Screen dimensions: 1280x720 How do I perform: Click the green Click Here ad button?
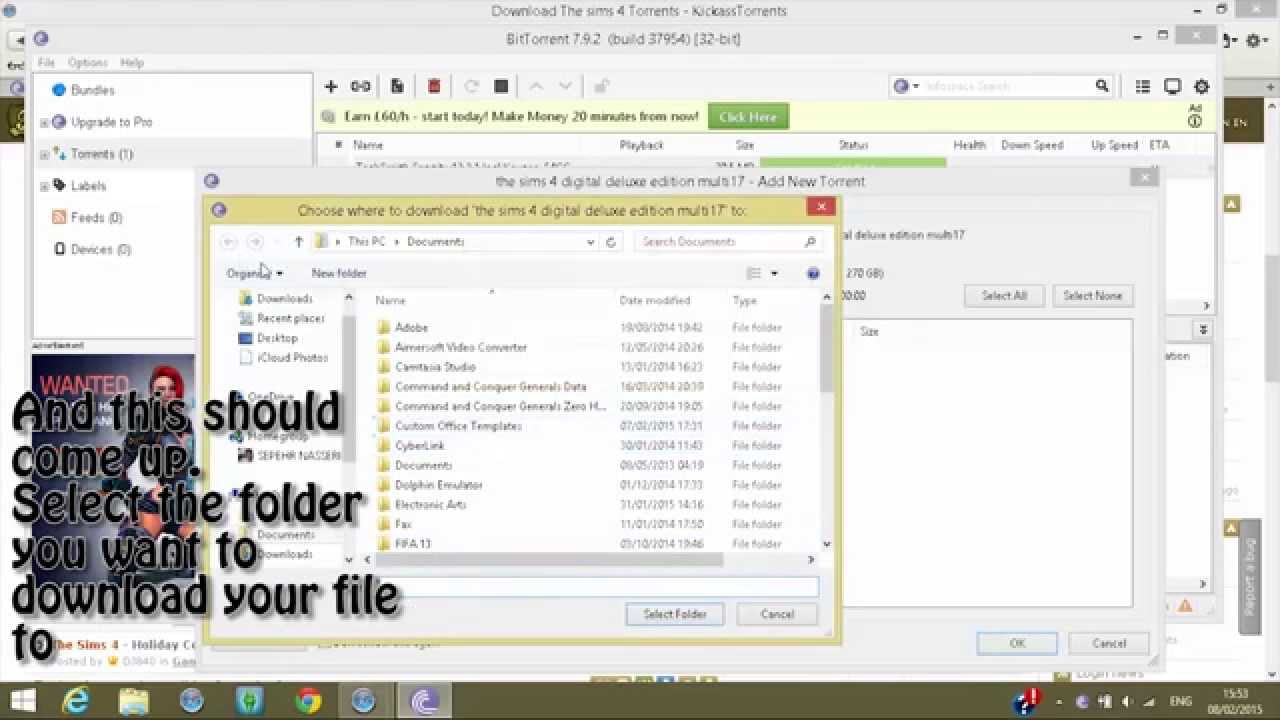tap(748, 116)
